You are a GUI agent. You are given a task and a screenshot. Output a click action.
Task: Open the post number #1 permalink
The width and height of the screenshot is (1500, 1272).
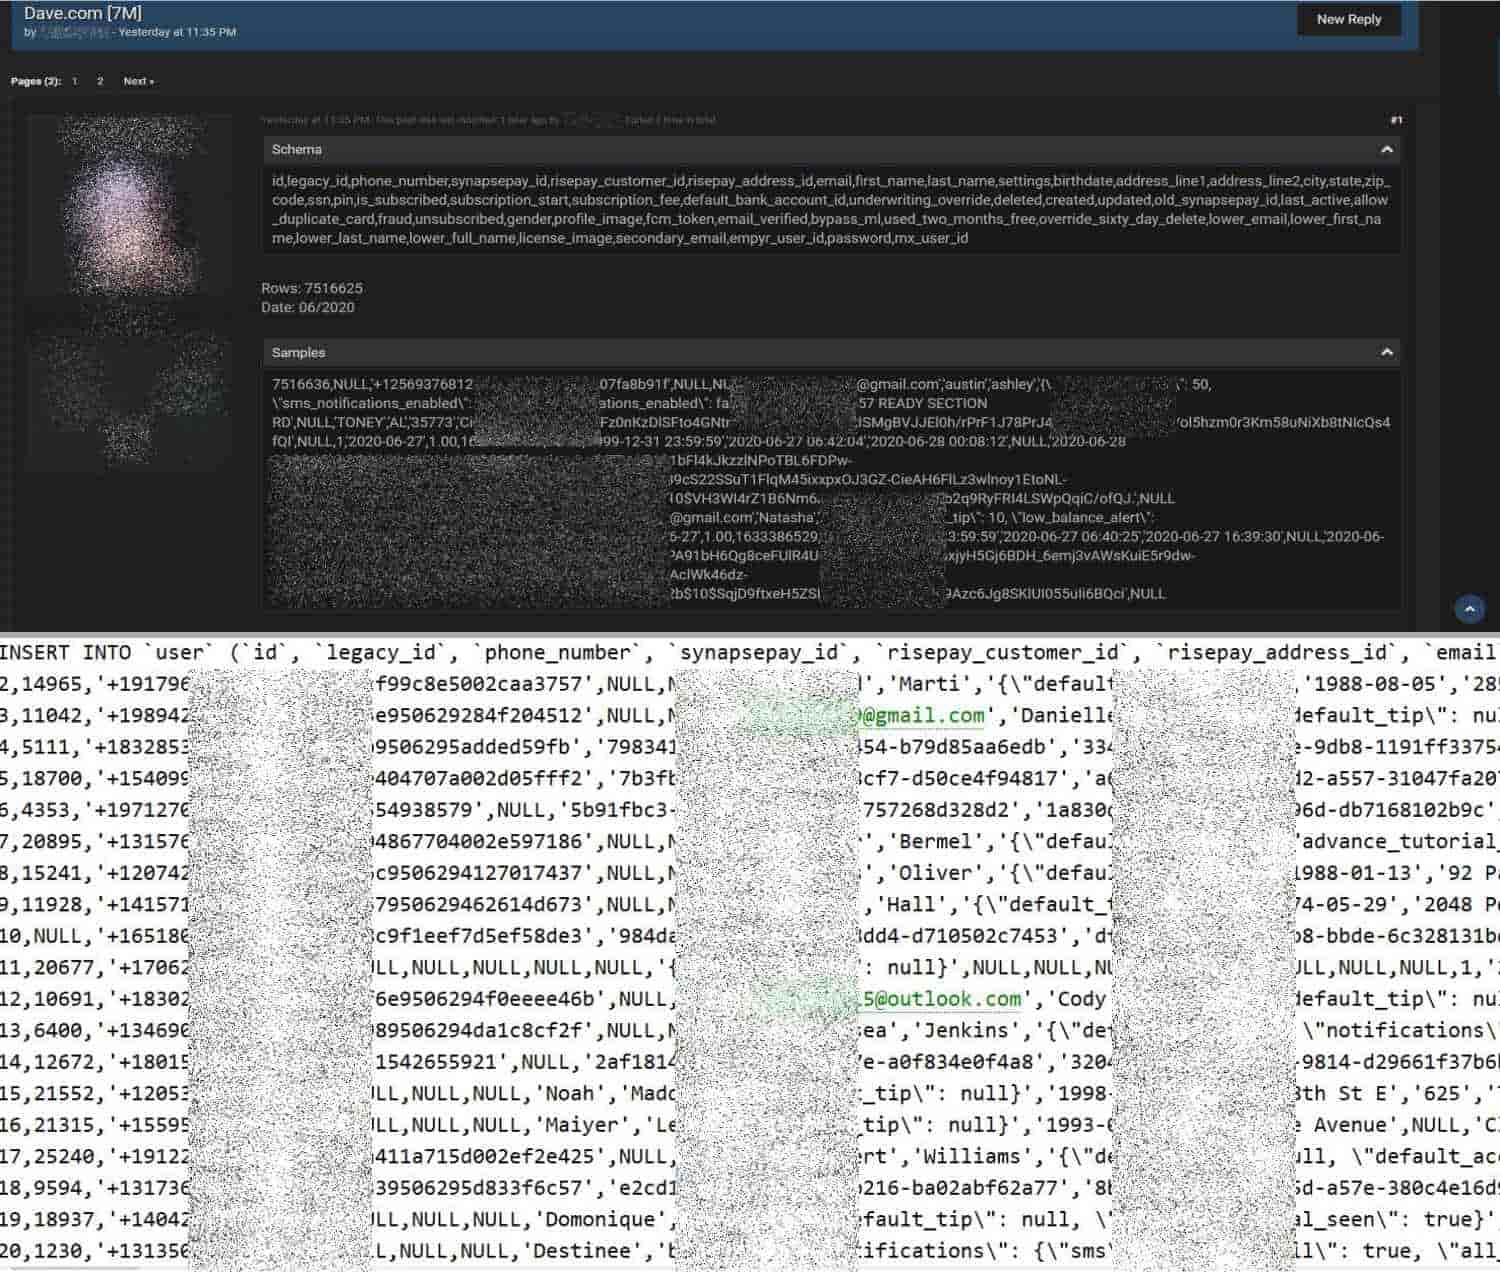click(x=1396, y=120)
